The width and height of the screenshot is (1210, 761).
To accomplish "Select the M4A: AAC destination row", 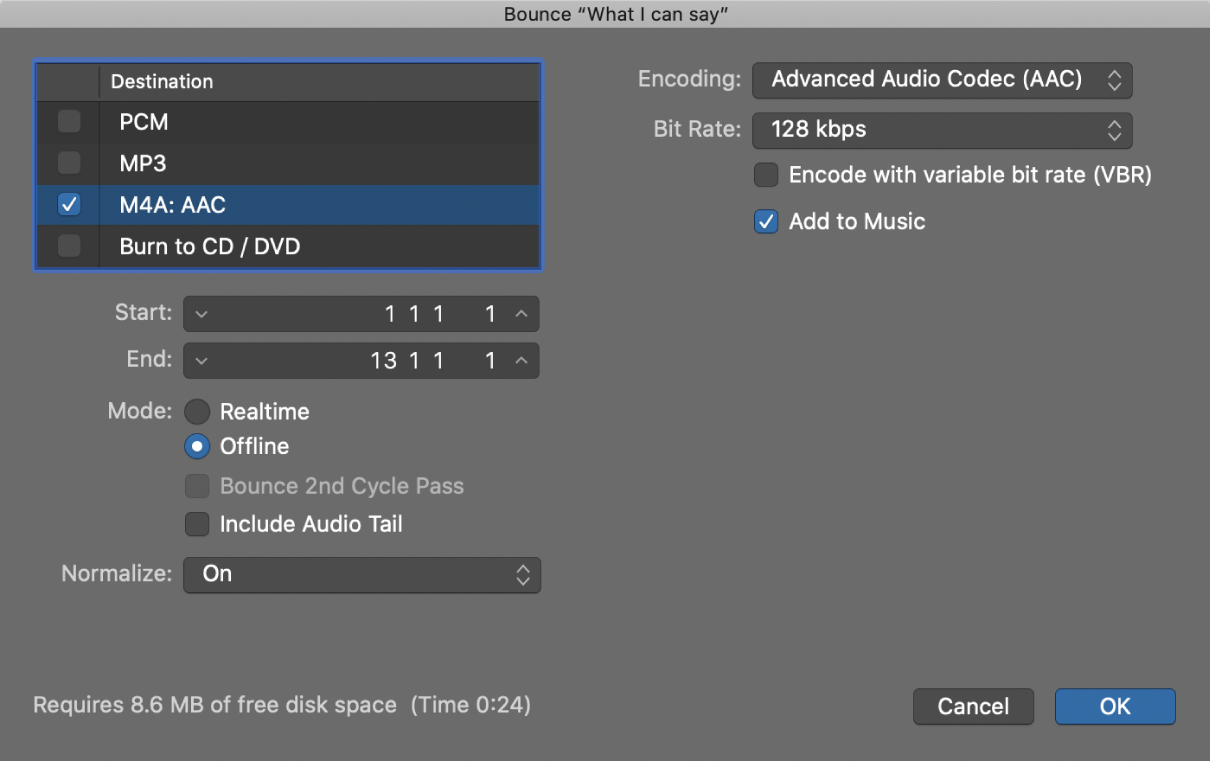I will click(288, 205).
